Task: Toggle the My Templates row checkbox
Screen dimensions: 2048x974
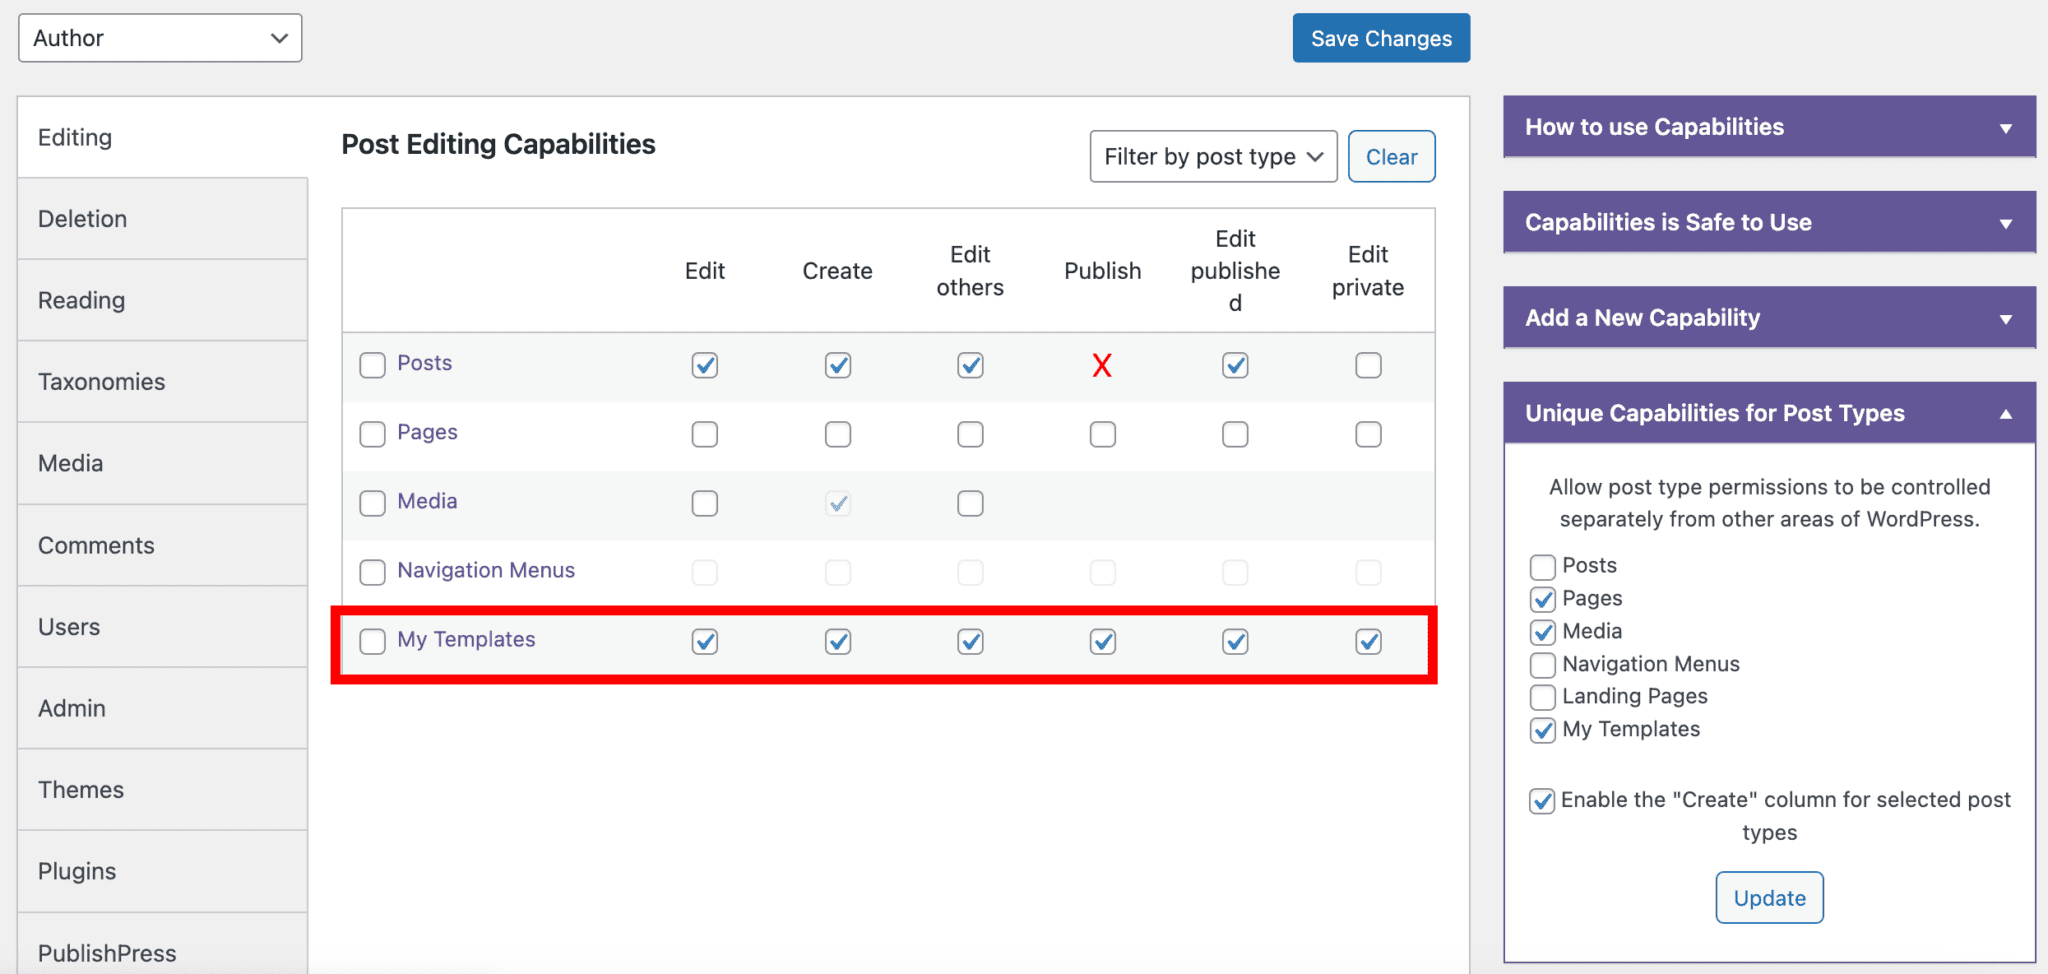Action: tap(372, 641)
